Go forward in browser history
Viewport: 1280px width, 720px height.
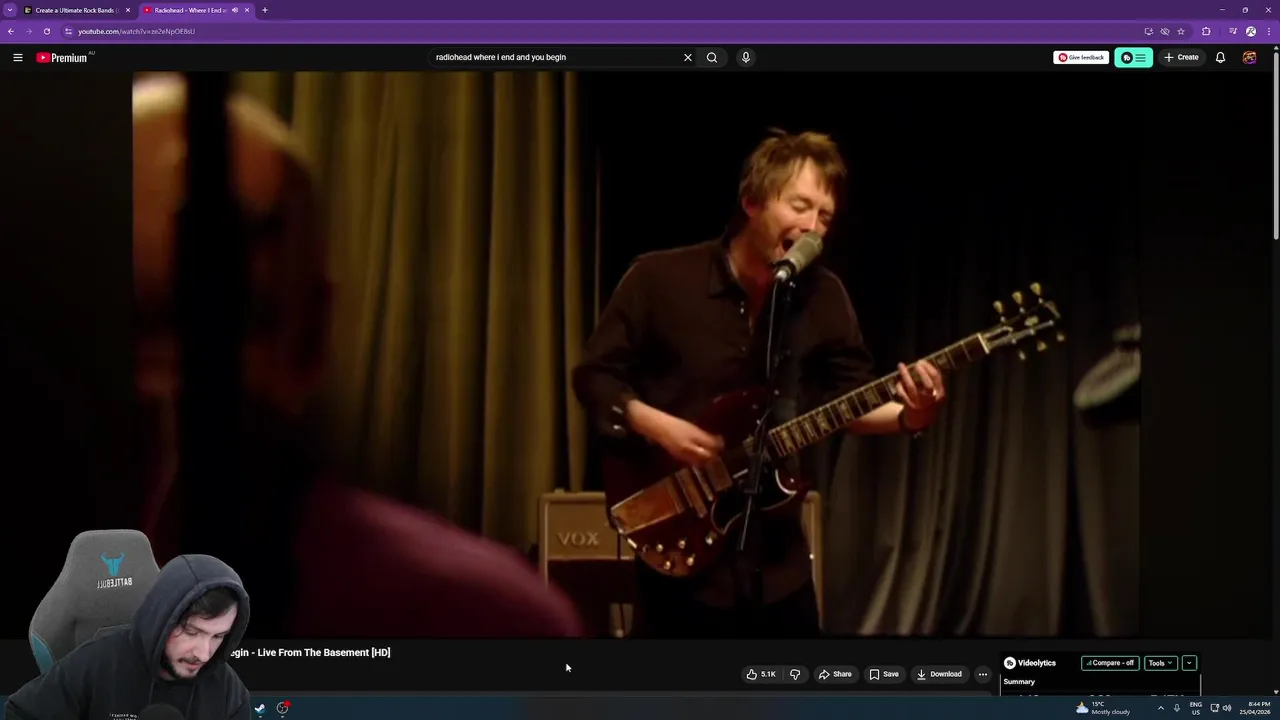coord(28,31)
